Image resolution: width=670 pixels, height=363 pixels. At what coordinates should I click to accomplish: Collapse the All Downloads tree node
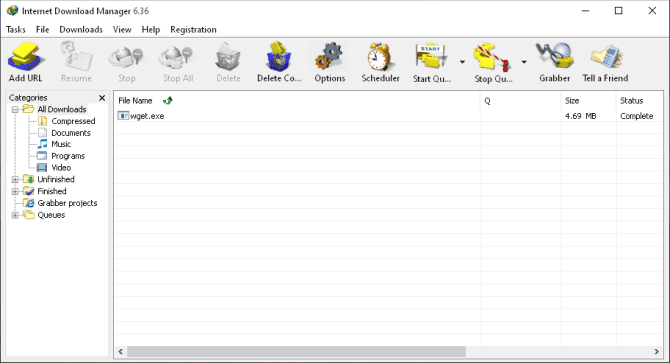15,110
